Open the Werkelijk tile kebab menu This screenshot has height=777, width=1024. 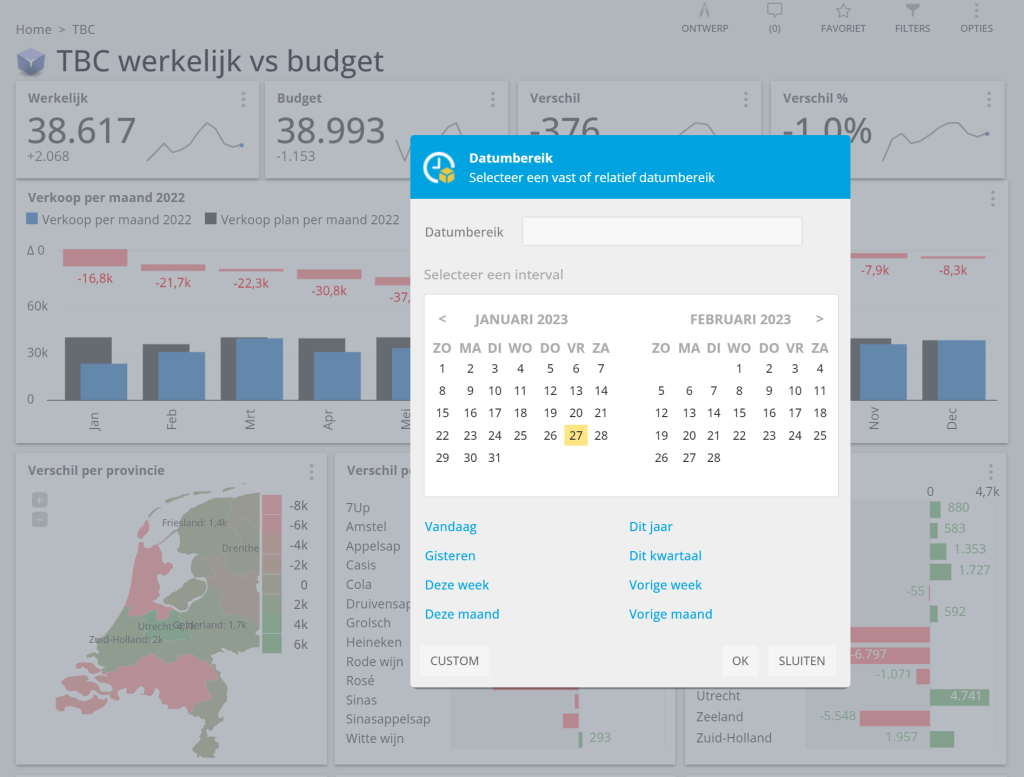(x=243, y=99)
